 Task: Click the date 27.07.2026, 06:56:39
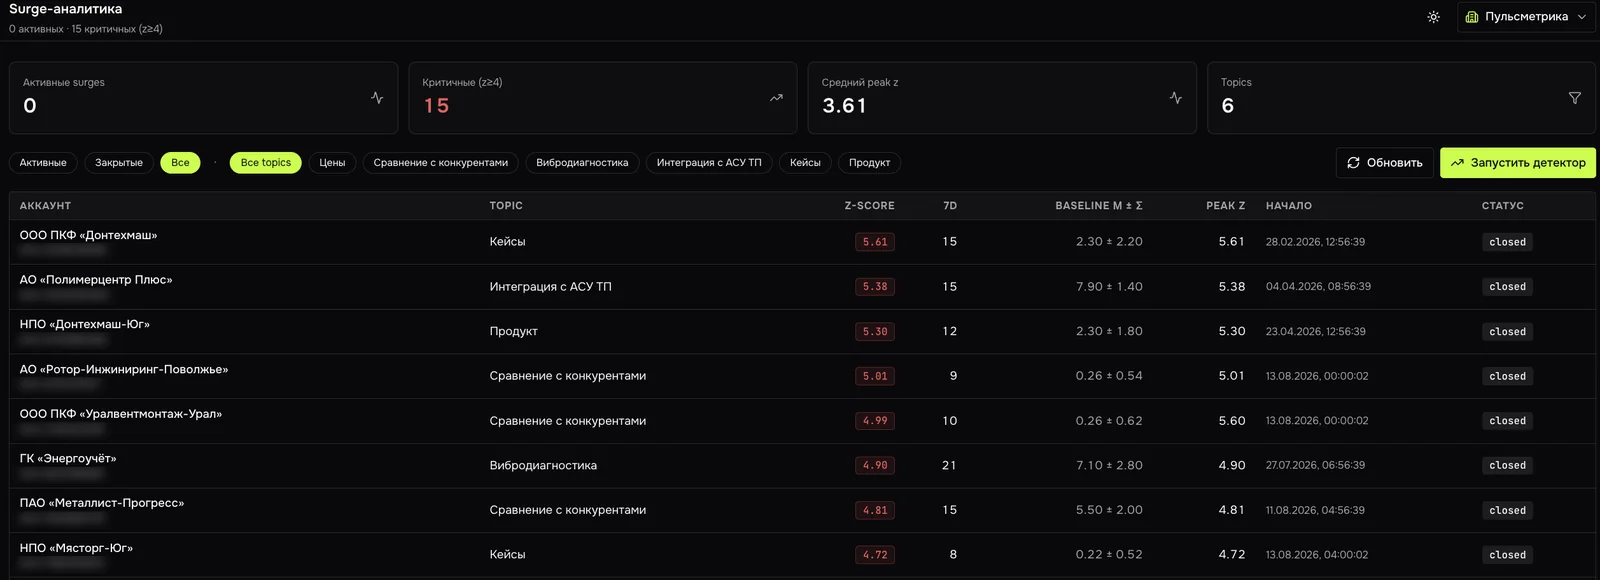pos(1315,465)
